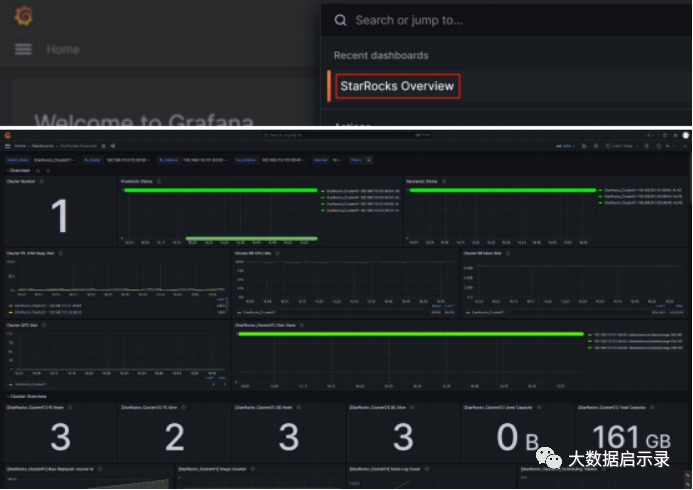Image resolution: width=693 pixels, height=490 pixels.
Task: Click the small Grafana logo in dashboard header
Action: click(x=8, y=135)
